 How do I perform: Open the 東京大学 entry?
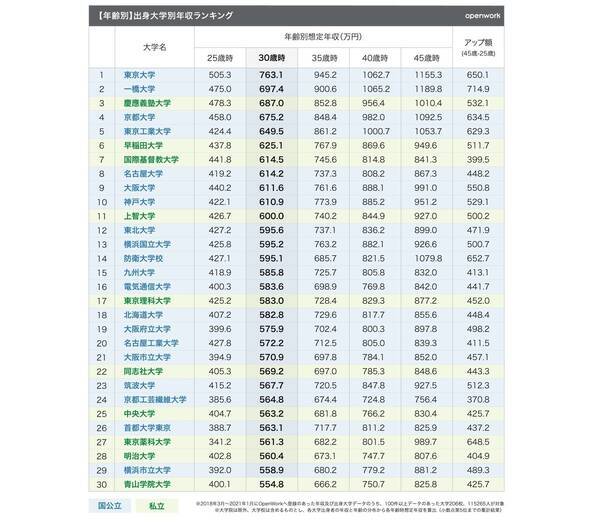[x=139, y=75]
